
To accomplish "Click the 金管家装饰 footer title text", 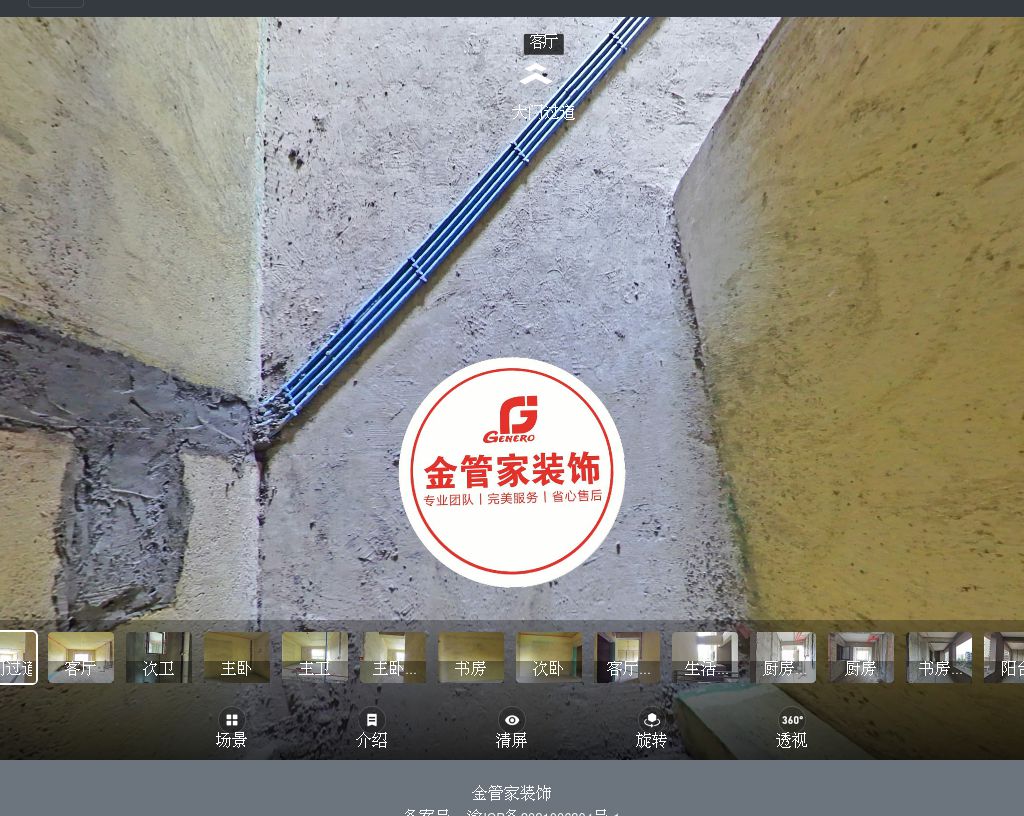I will point(511,792).
